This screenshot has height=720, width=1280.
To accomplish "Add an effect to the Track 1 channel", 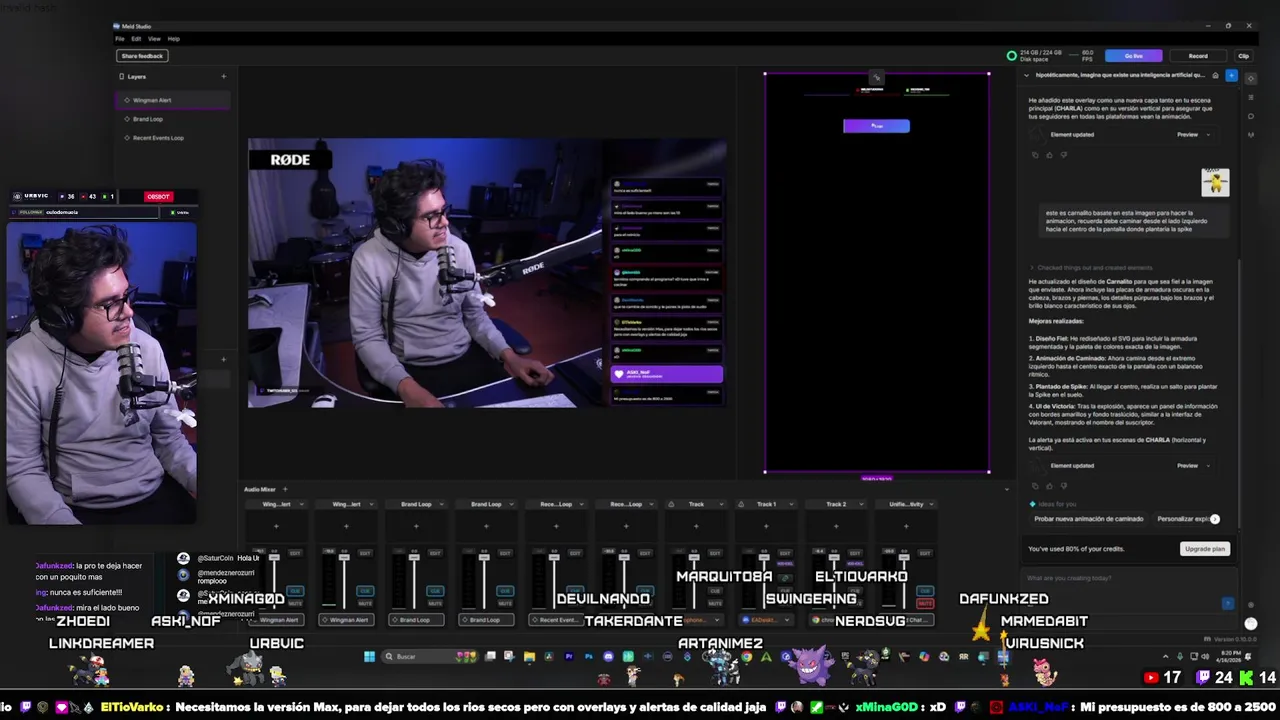I will (x=766, y=526).
